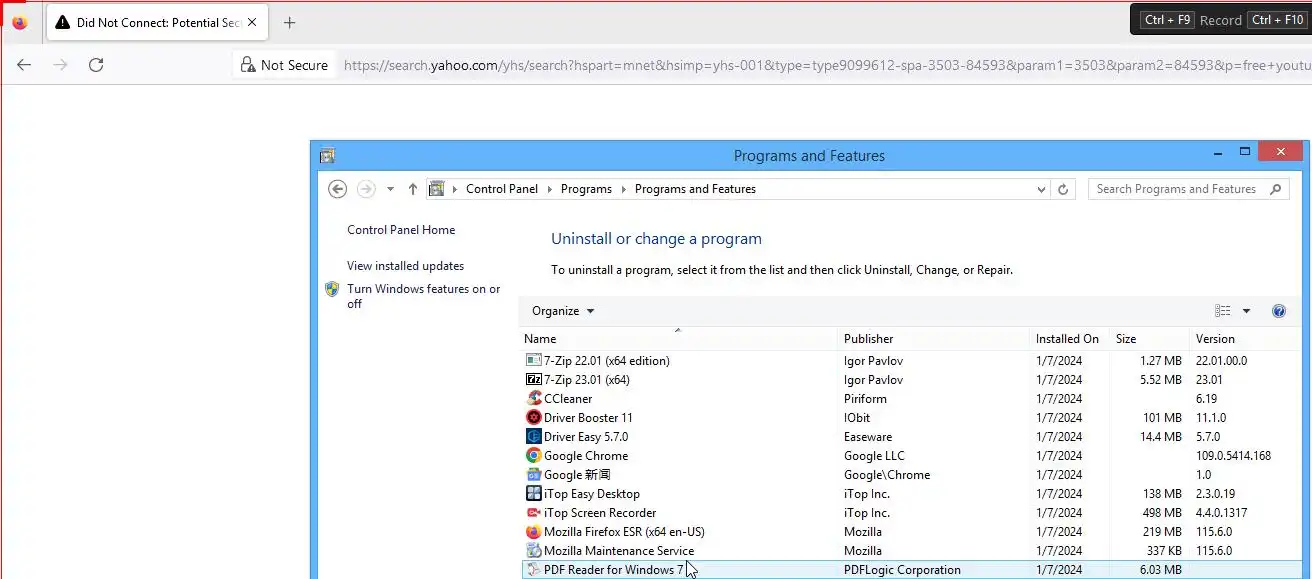
Task: Sort by the Installed On column header
Action: (1069, 339)
